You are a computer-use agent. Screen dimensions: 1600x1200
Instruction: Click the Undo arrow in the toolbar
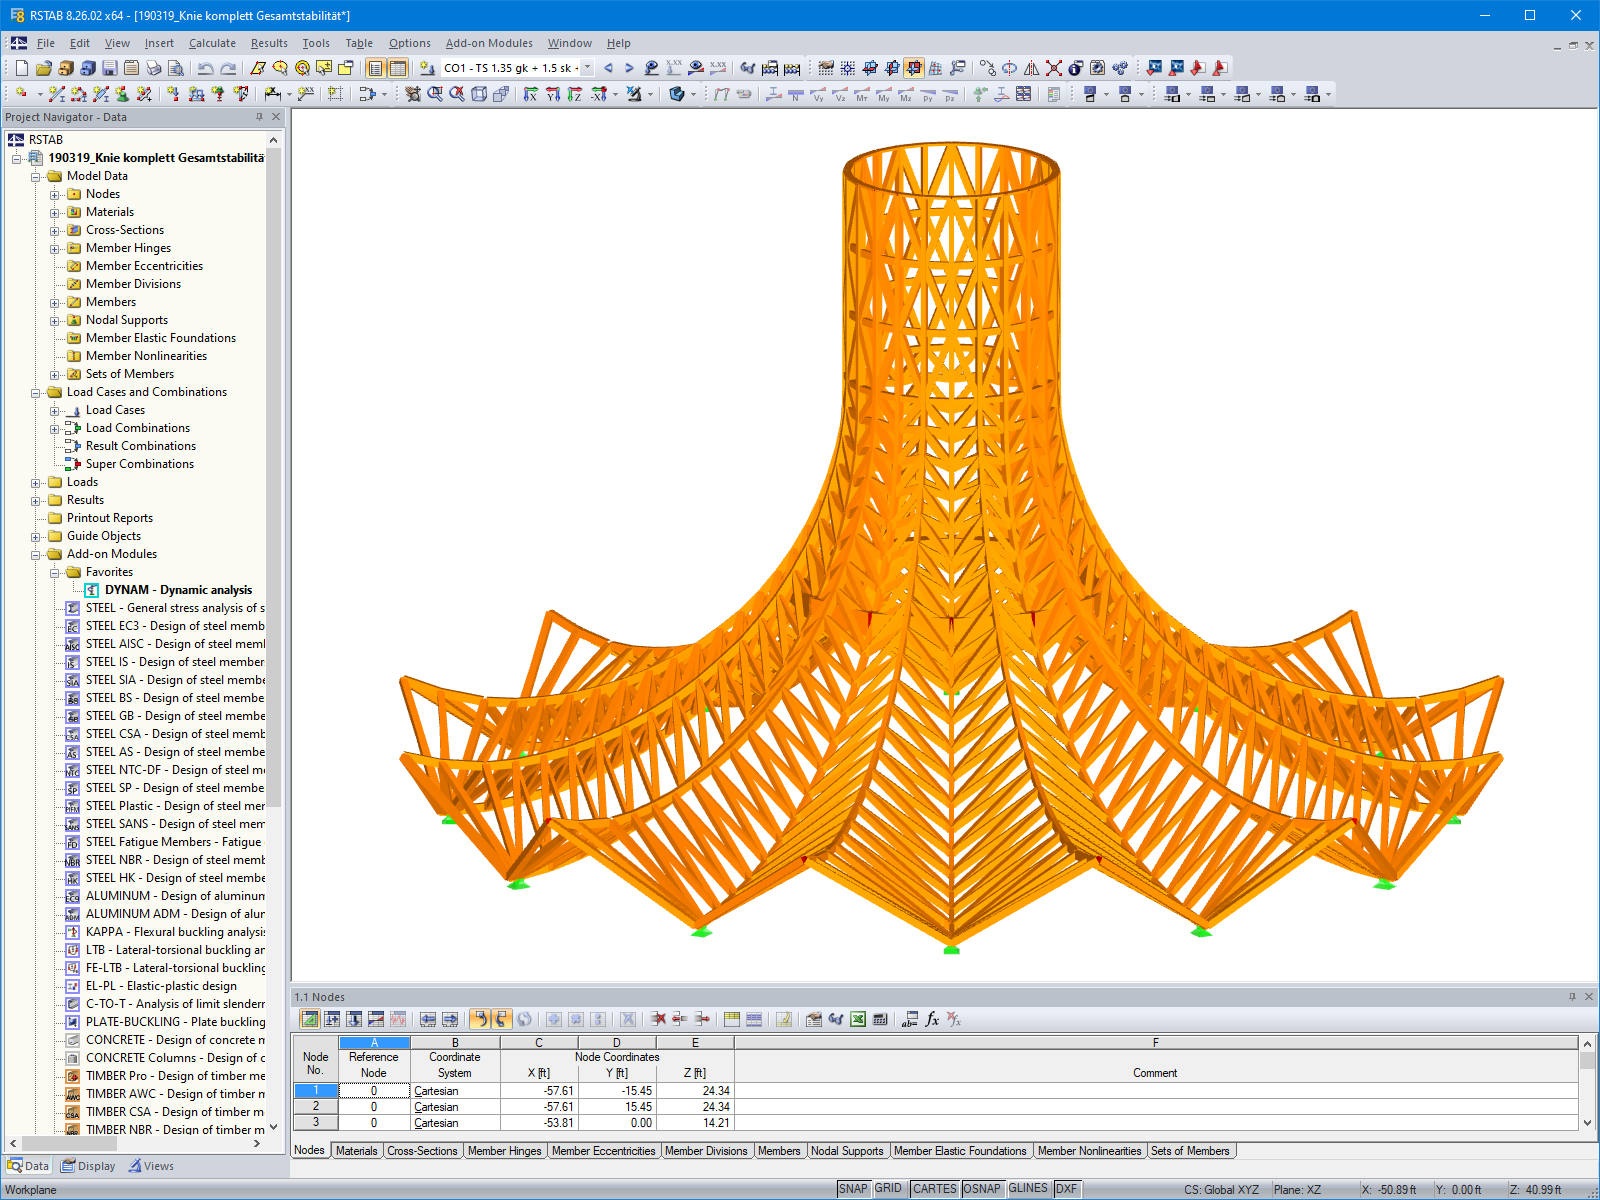click(206, 68)
